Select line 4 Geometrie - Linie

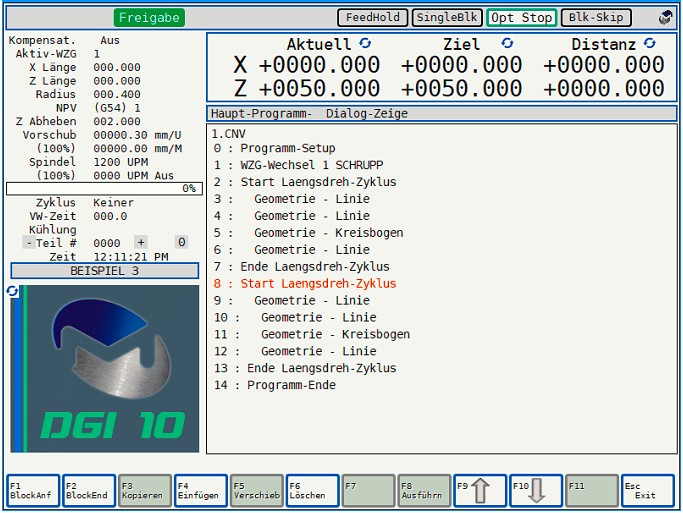coord(291,216)
